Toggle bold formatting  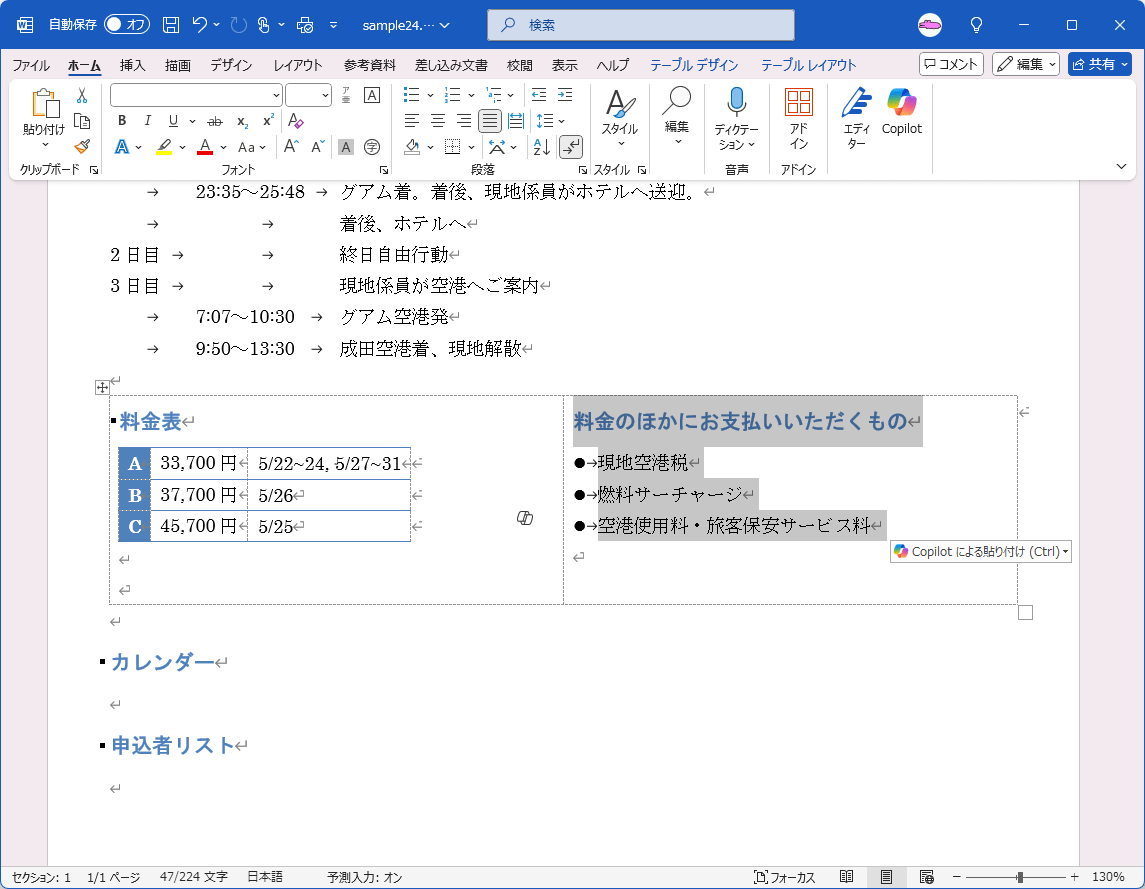pos(122,121)
